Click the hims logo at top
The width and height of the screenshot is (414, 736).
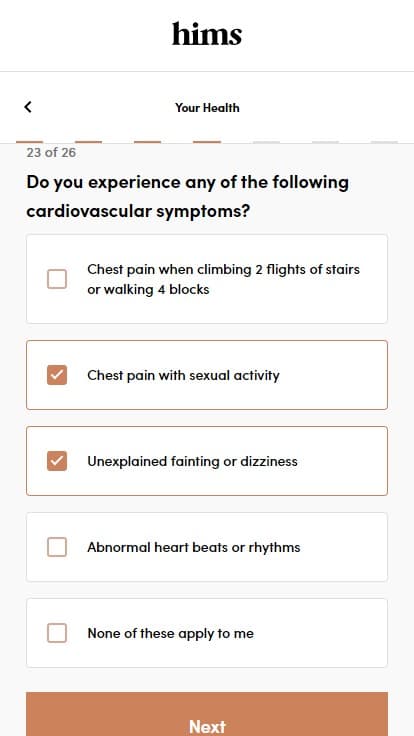(207, 34)
